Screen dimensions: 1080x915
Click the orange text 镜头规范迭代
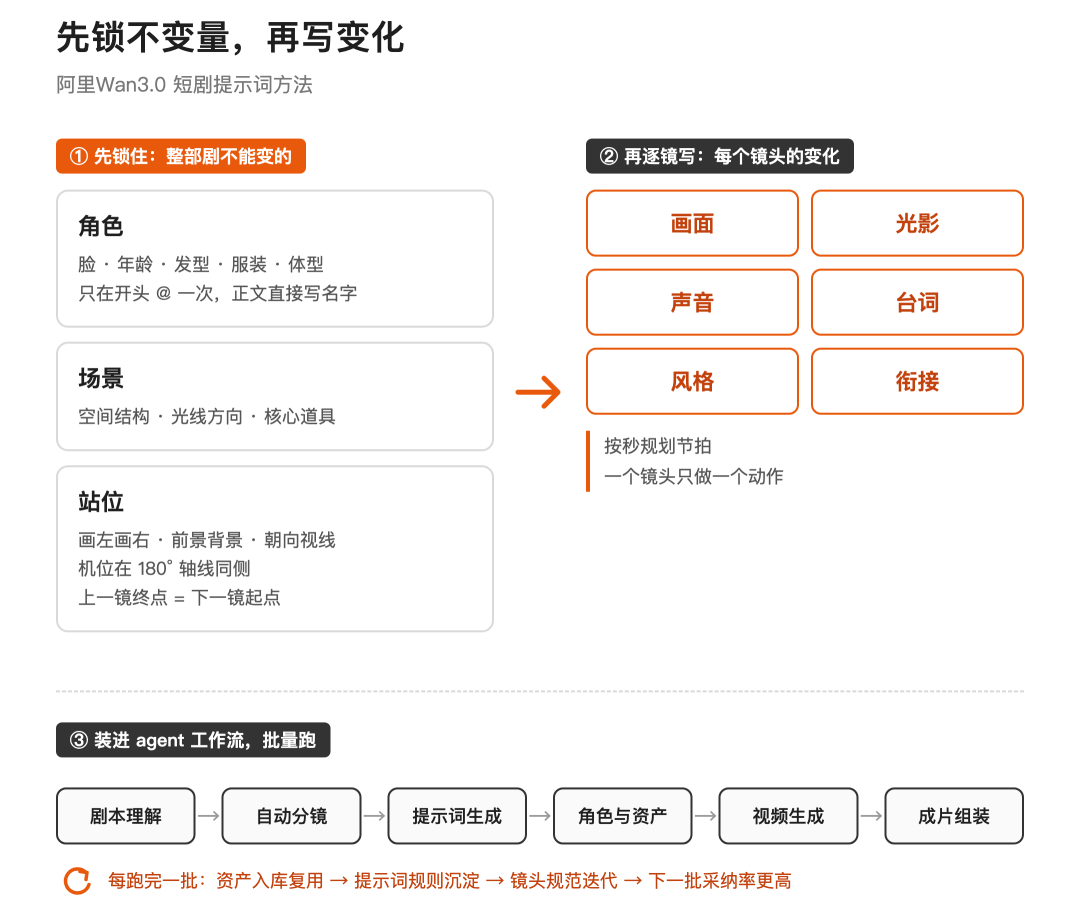[x=564, y=881]
